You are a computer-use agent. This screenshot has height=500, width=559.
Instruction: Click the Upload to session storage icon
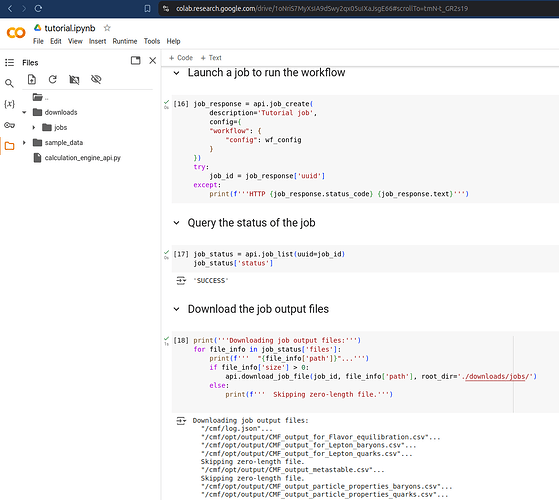click(32, 79)
